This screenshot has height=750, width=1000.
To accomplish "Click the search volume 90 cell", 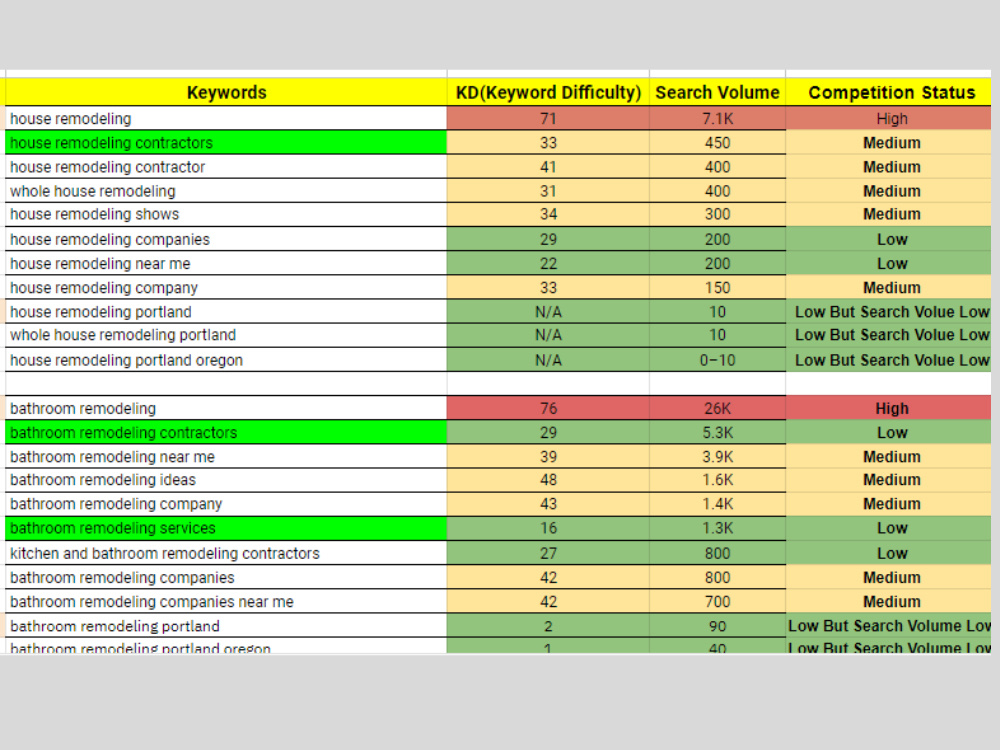I will click(x=717, y=626).
